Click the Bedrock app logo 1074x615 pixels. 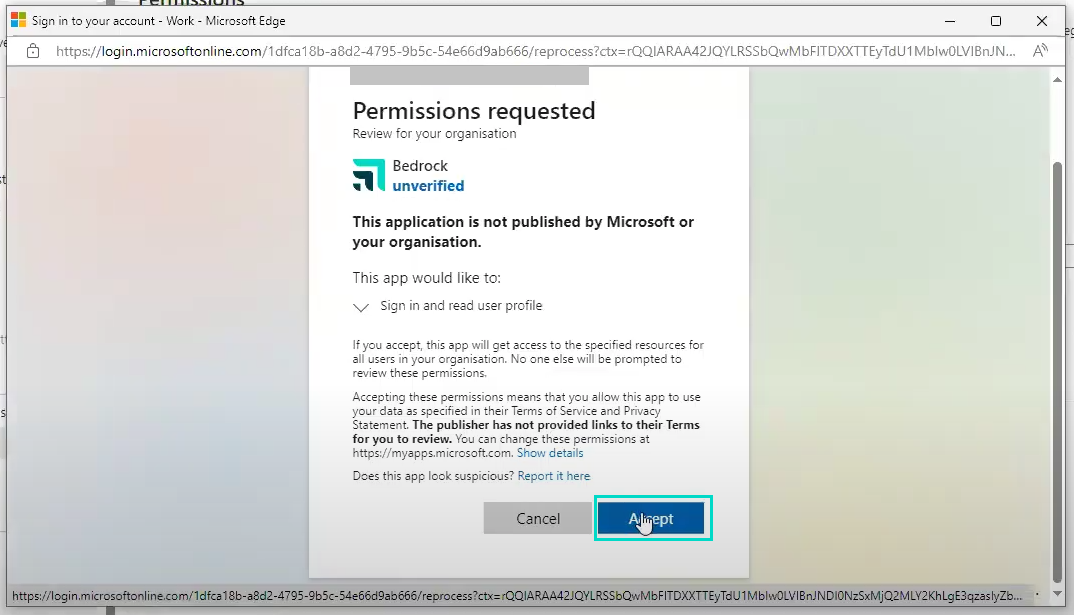pyautogui.click(x=369, y=175)
